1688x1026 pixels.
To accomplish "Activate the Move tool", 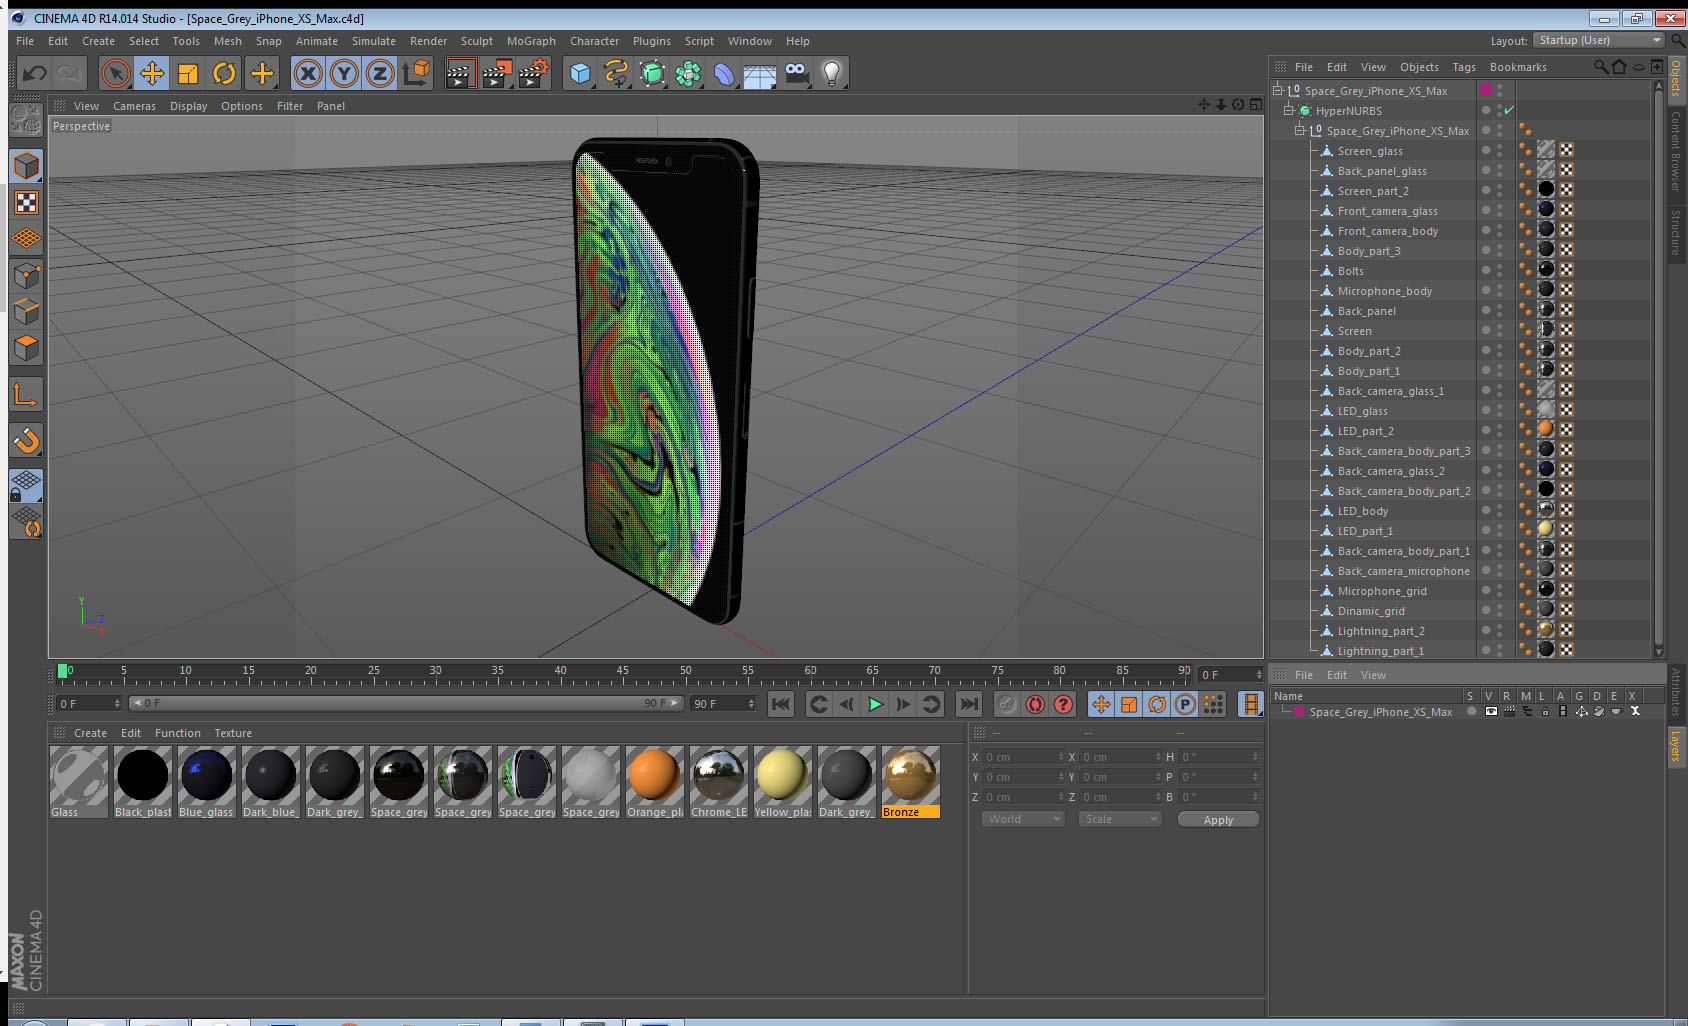I will coord(152,73).
